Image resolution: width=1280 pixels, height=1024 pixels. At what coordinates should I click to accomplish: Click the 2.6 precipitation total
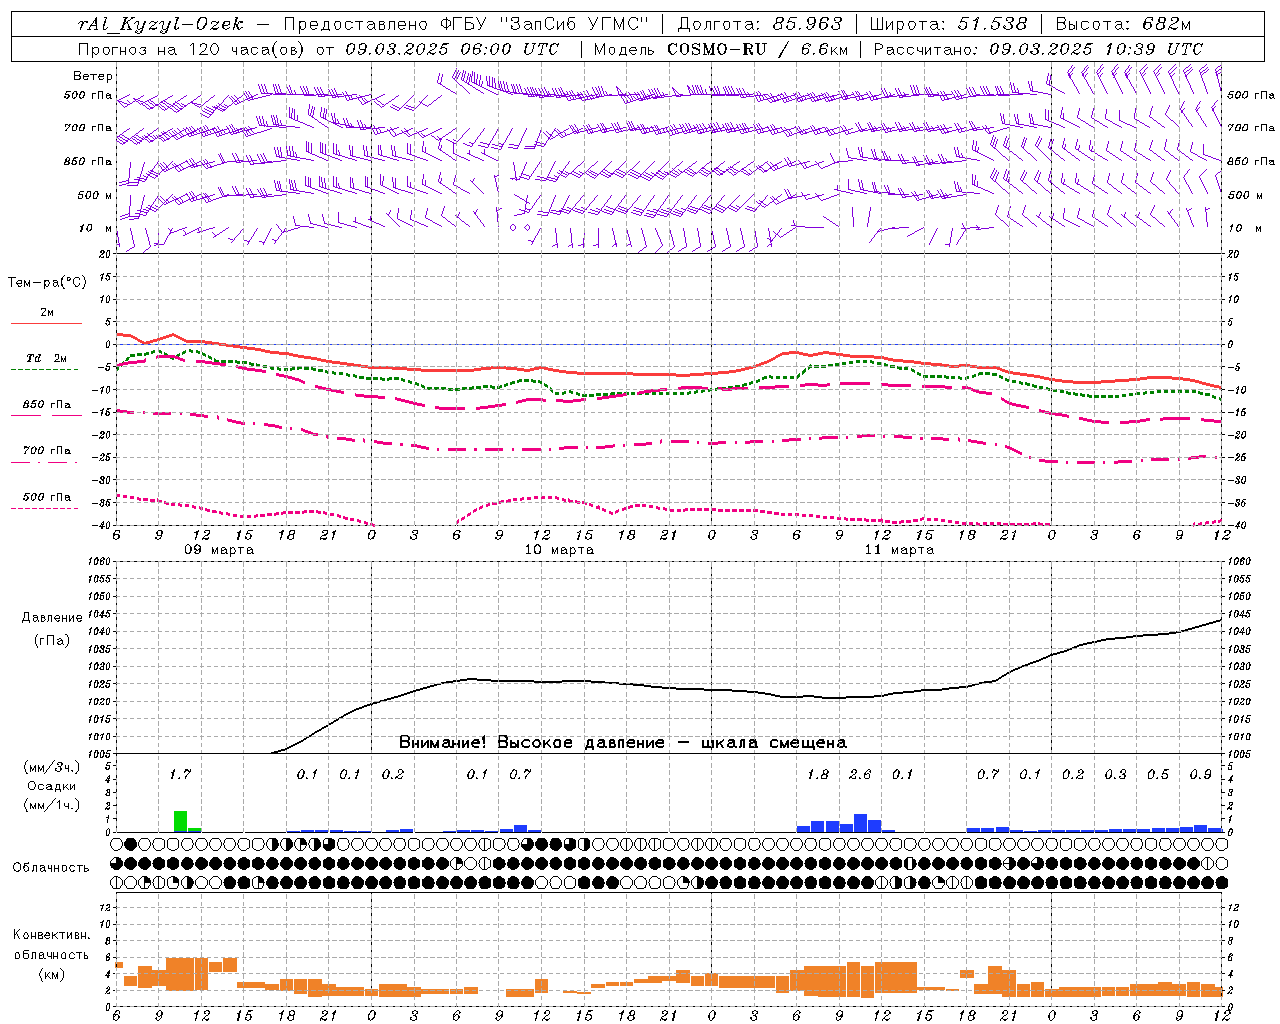click(860, 774)
